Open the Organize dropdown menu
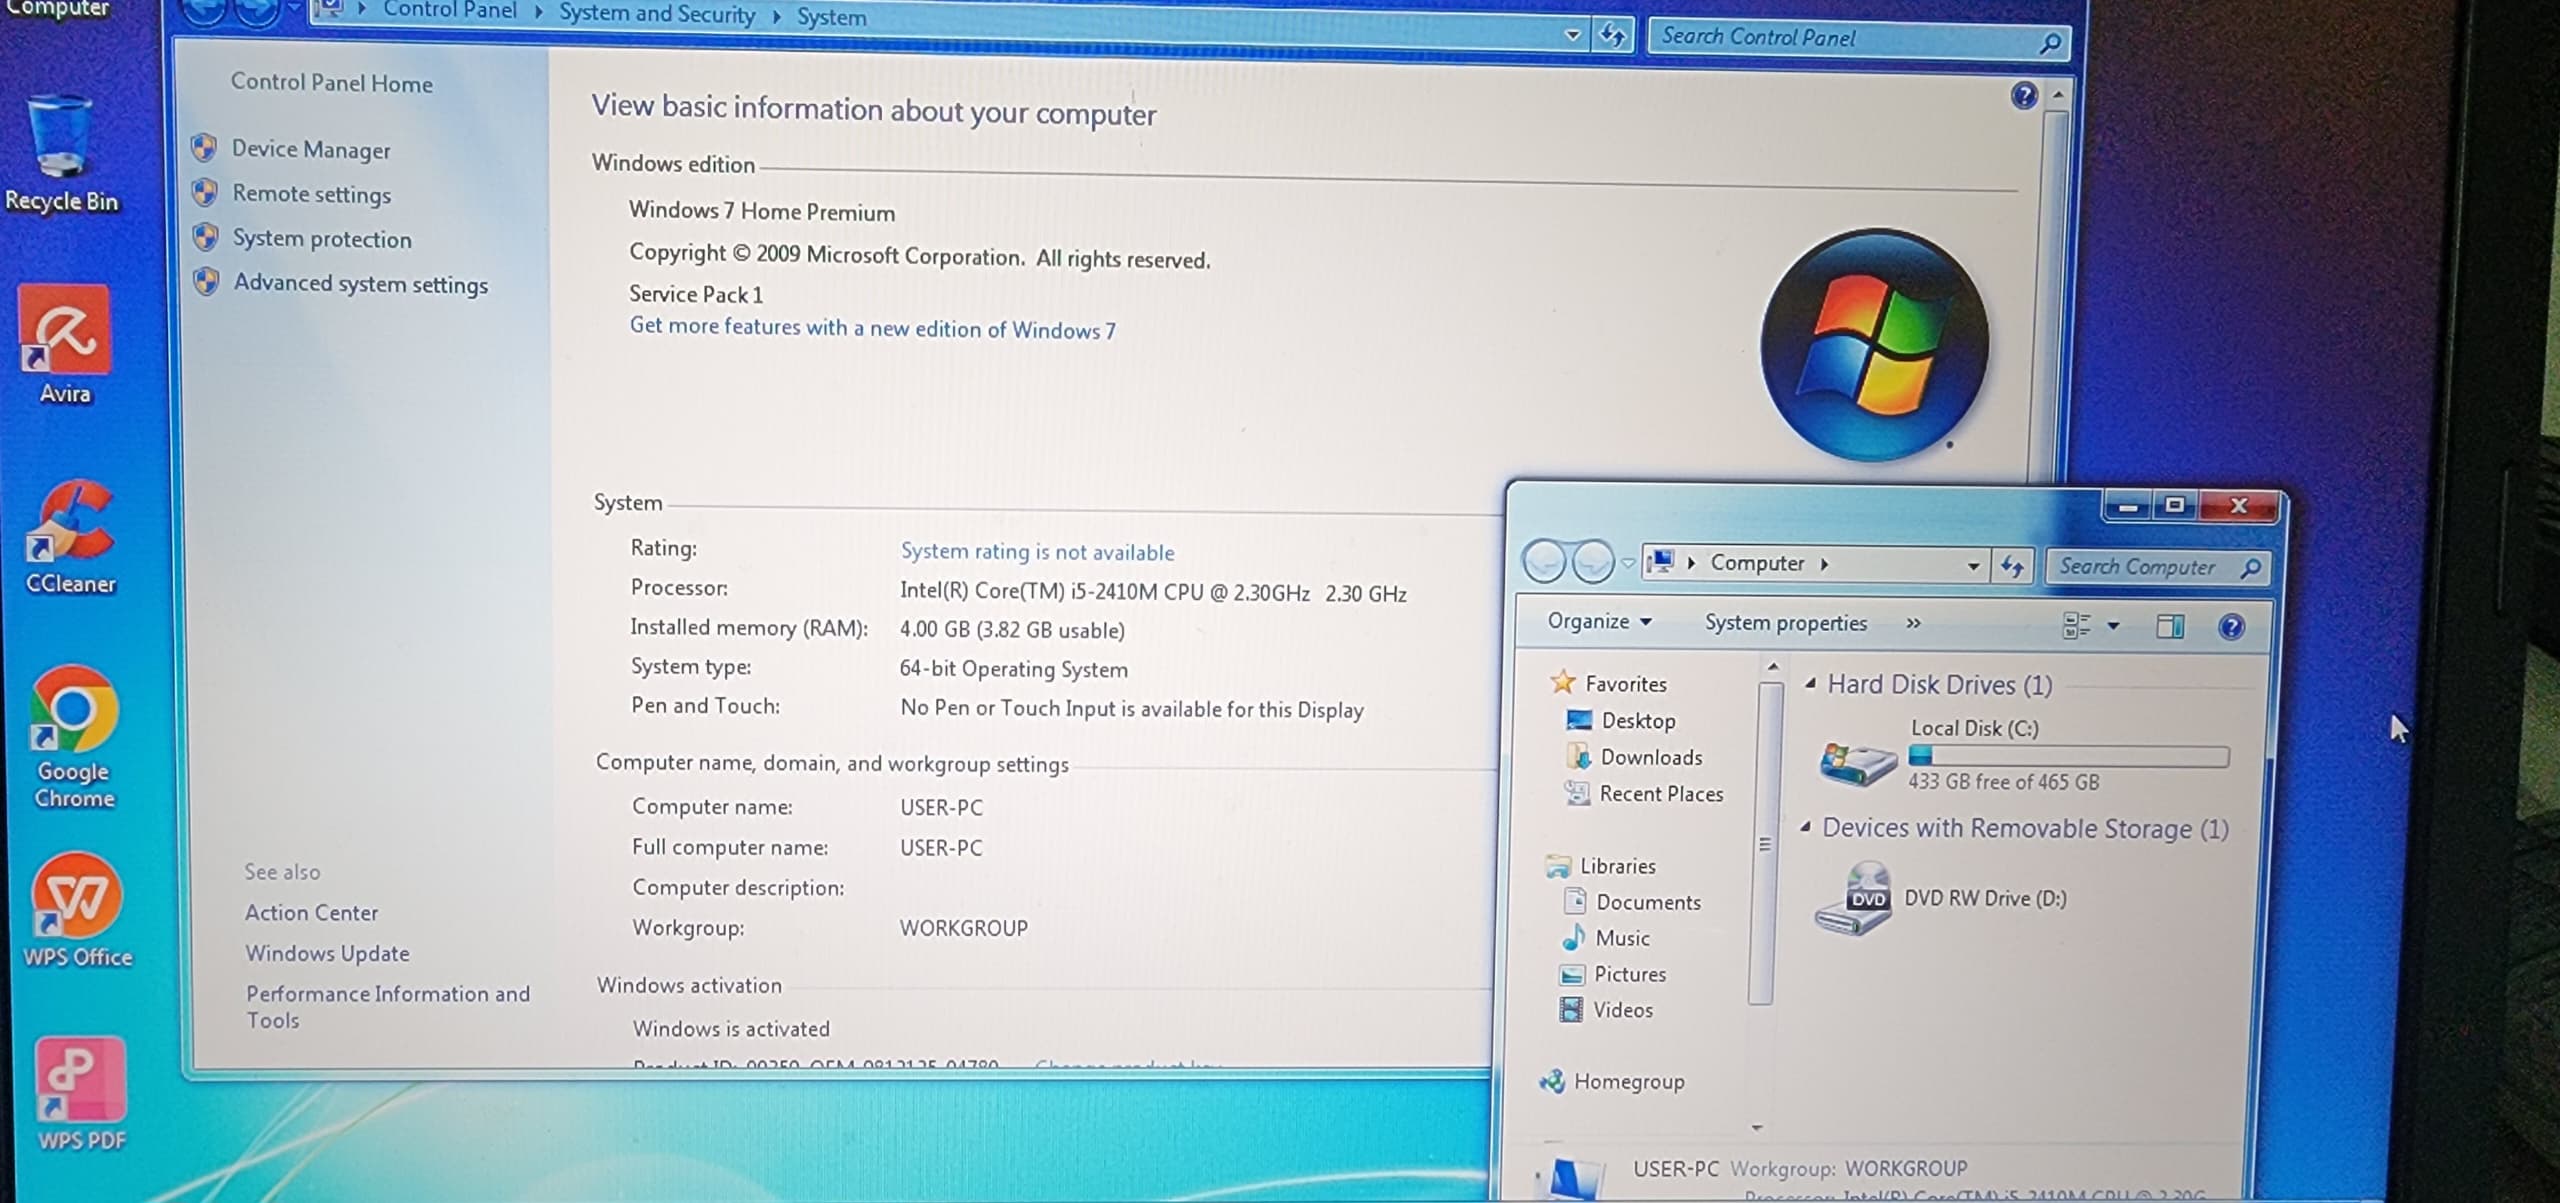Image resolution: width=2560 pixels, height=1203 pixels. click(1598, 622)
